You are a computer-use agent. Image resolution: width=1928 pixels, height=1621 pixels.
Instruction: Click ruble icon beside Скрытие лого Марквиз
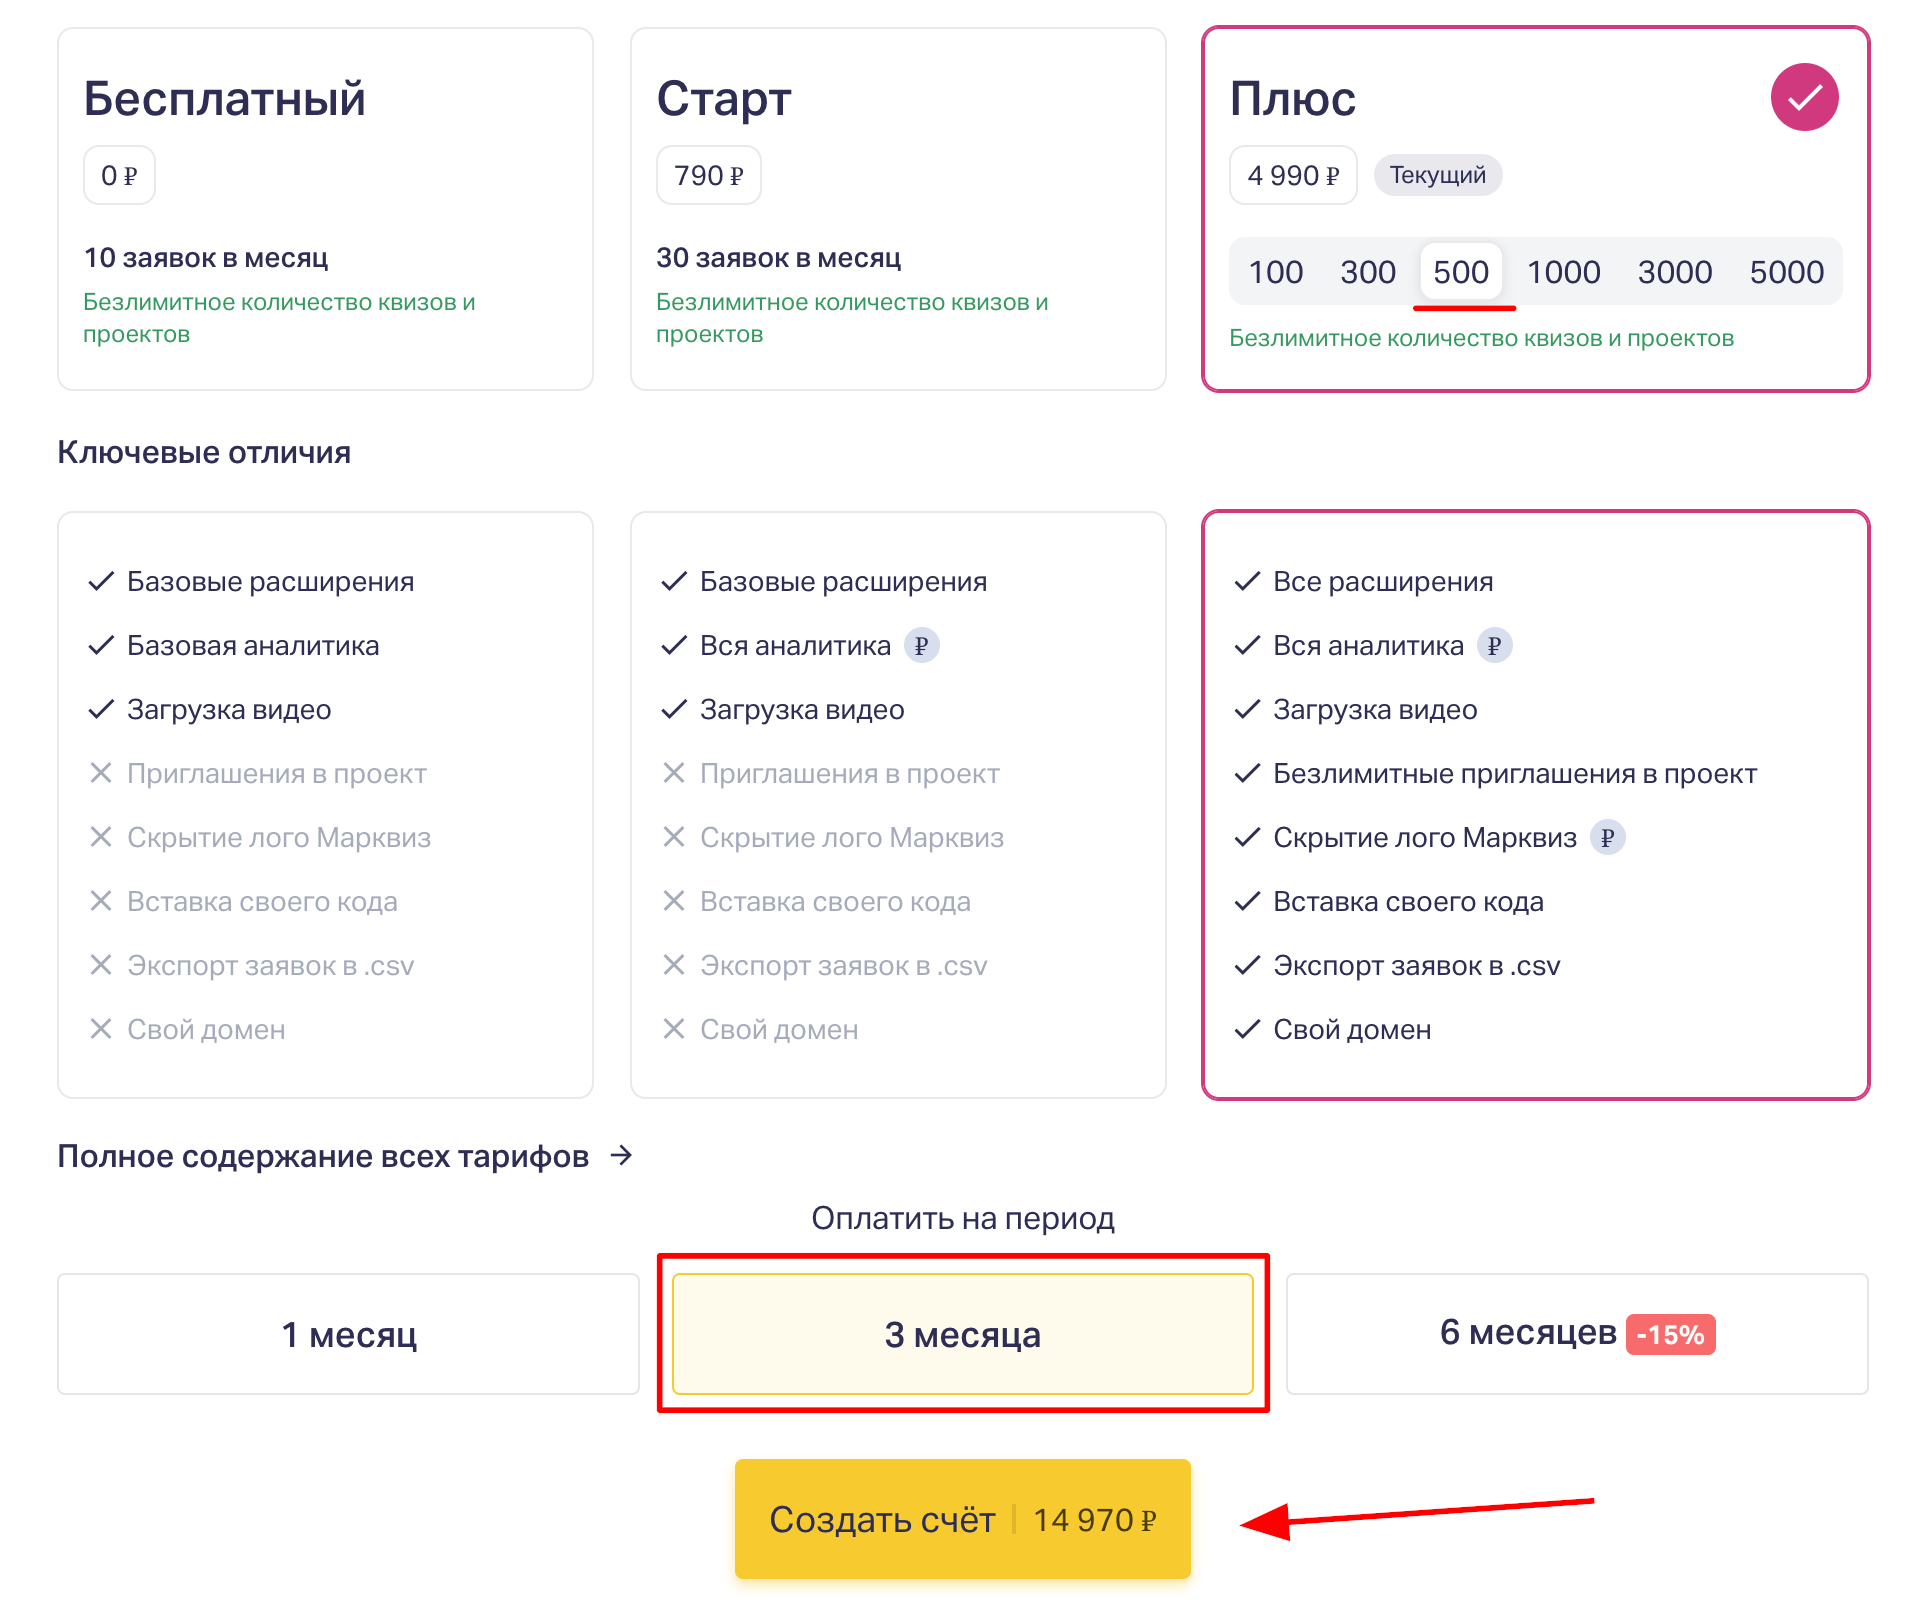[x=1607, y=838]
